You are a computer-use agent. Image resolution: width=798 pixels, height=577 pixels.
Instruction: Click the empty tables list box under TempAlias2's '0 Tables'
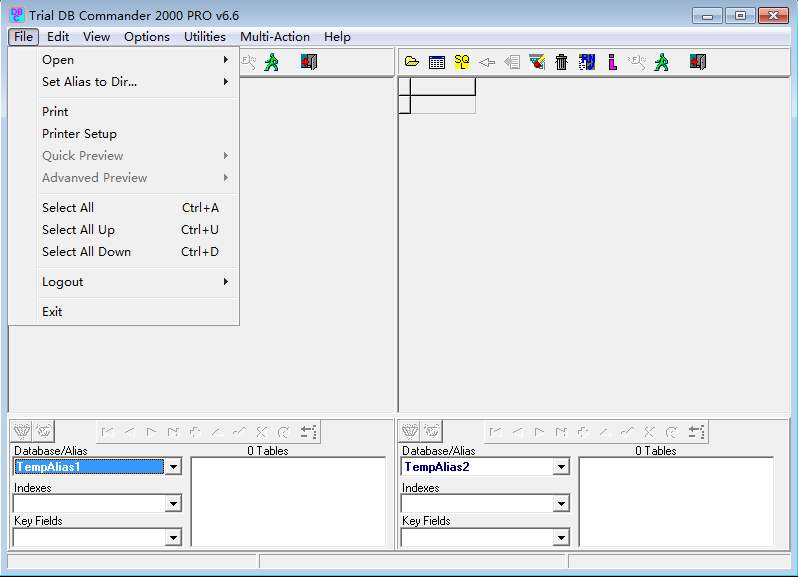(676, 502)
